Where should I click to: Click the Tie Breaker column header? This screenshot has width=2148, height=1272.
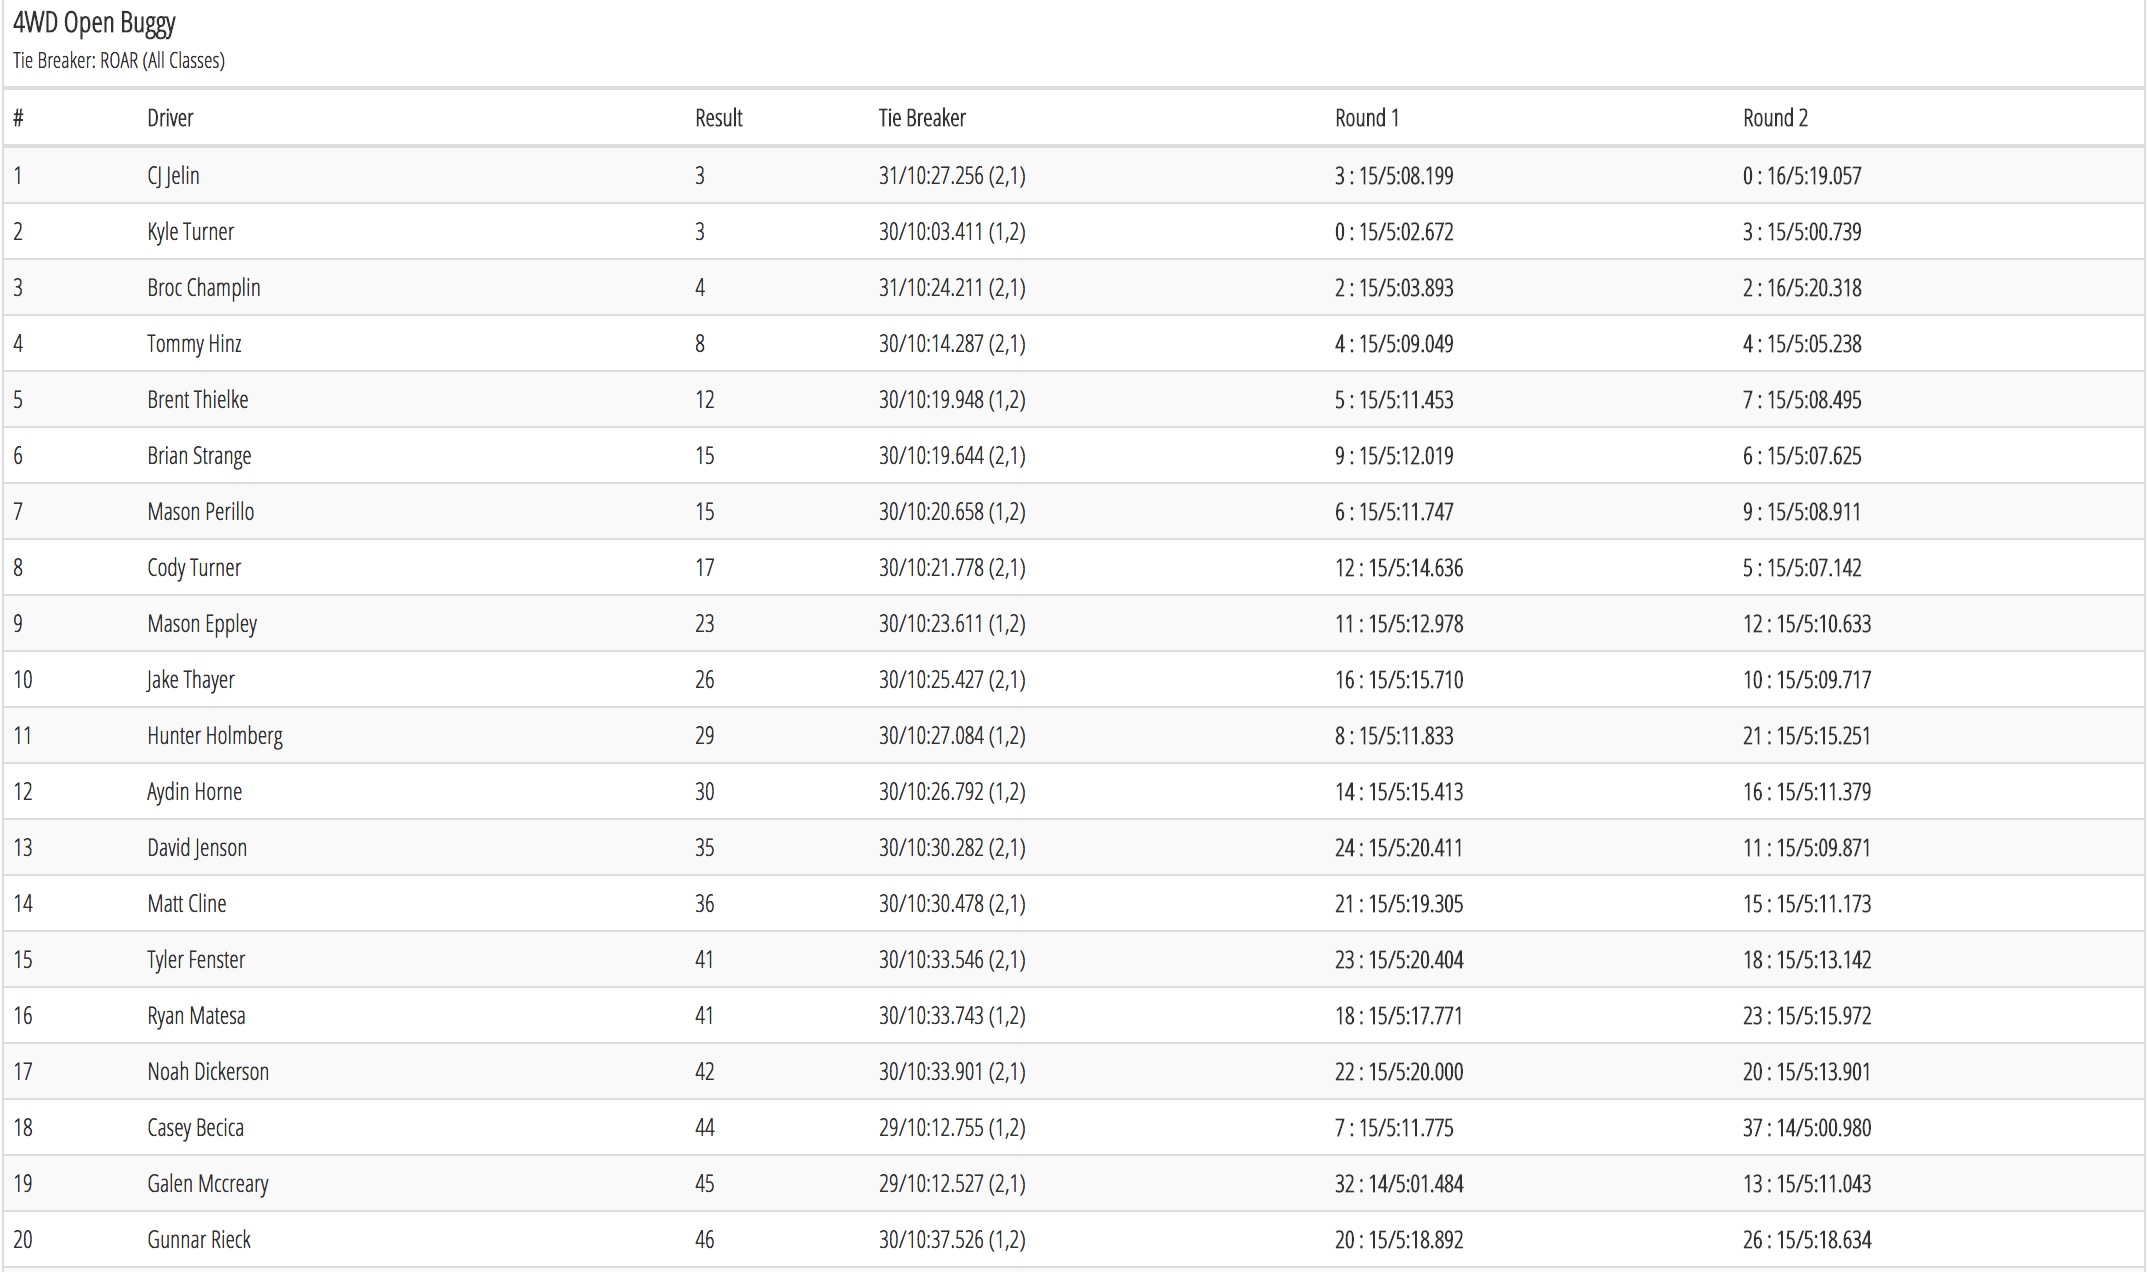pyautogui.click(x=922, y=118)
